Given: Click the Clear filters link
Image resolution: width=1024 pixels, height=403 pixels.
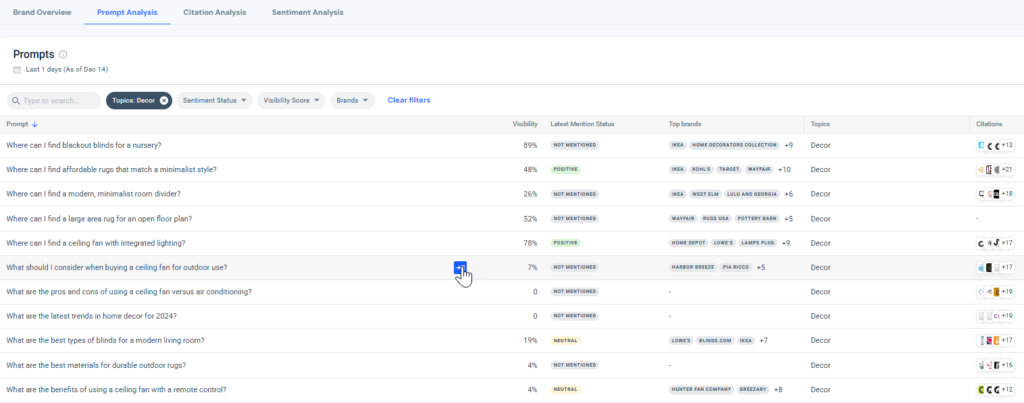Looking at the screenshot, I should tap(409, 101).
